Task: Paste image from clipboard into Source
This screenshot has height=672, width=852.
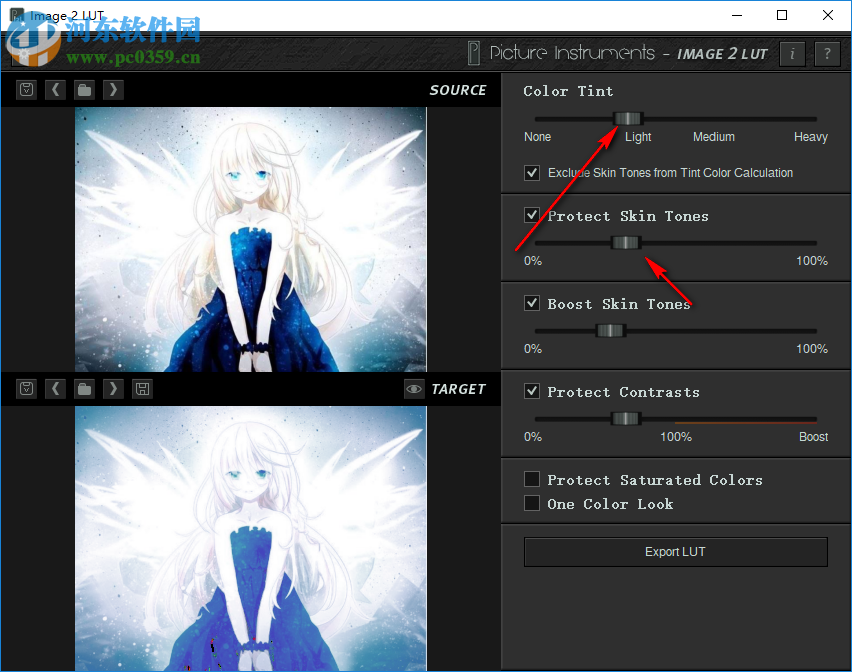Action: tap(26, 89)
